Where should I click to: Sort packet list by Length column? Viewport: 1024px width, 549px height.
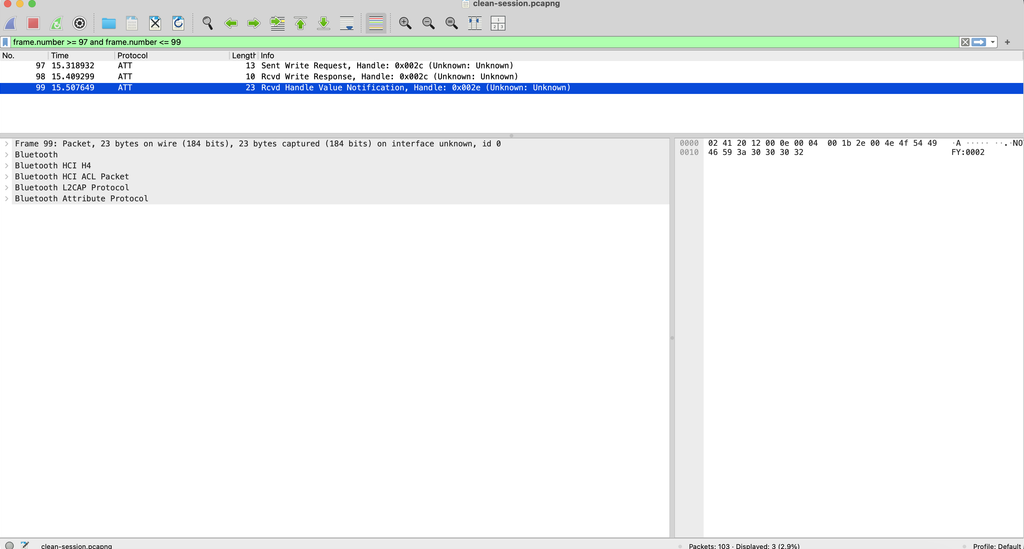[244, 55]
